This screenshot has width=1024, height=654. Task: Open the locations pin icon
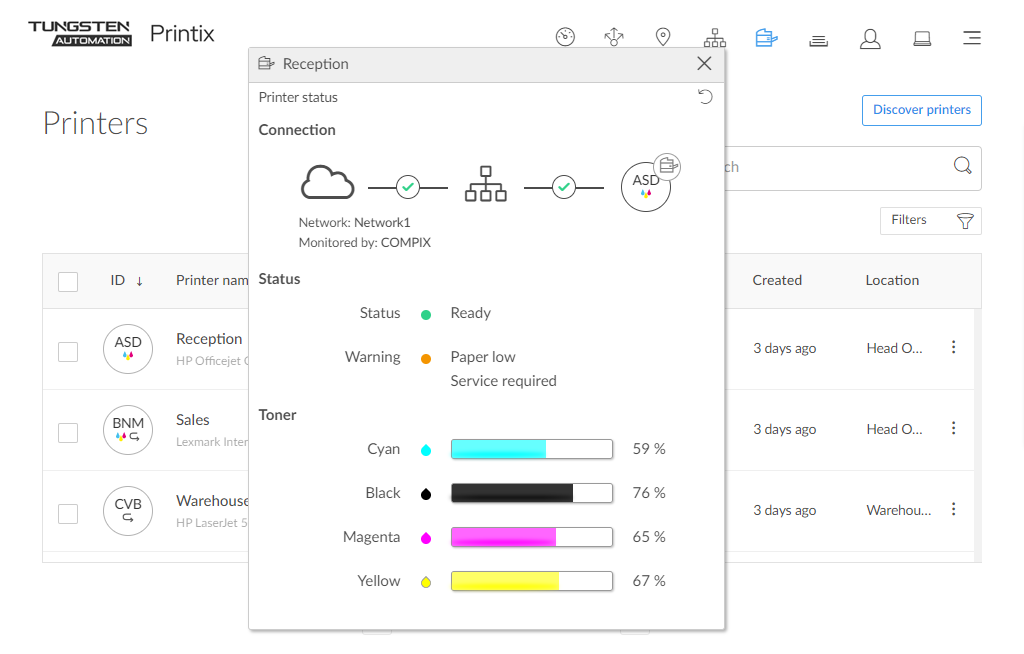[663, 38]
